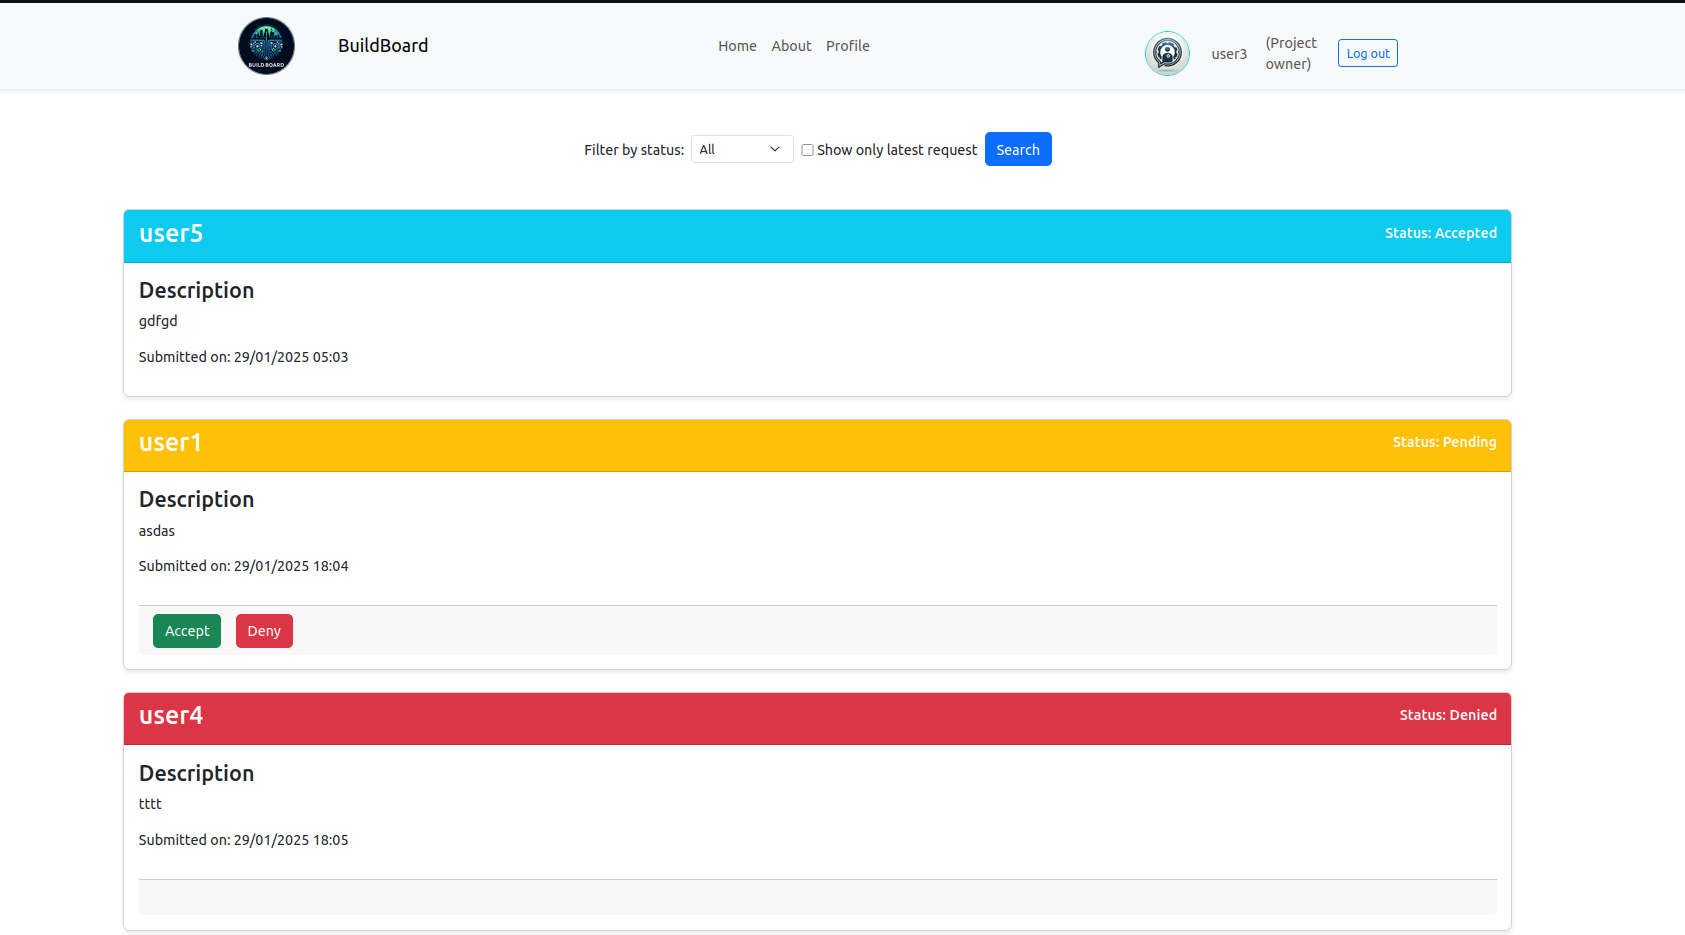
Task: Enable the Show only latest request checkbox
Action: coord(807,150)
